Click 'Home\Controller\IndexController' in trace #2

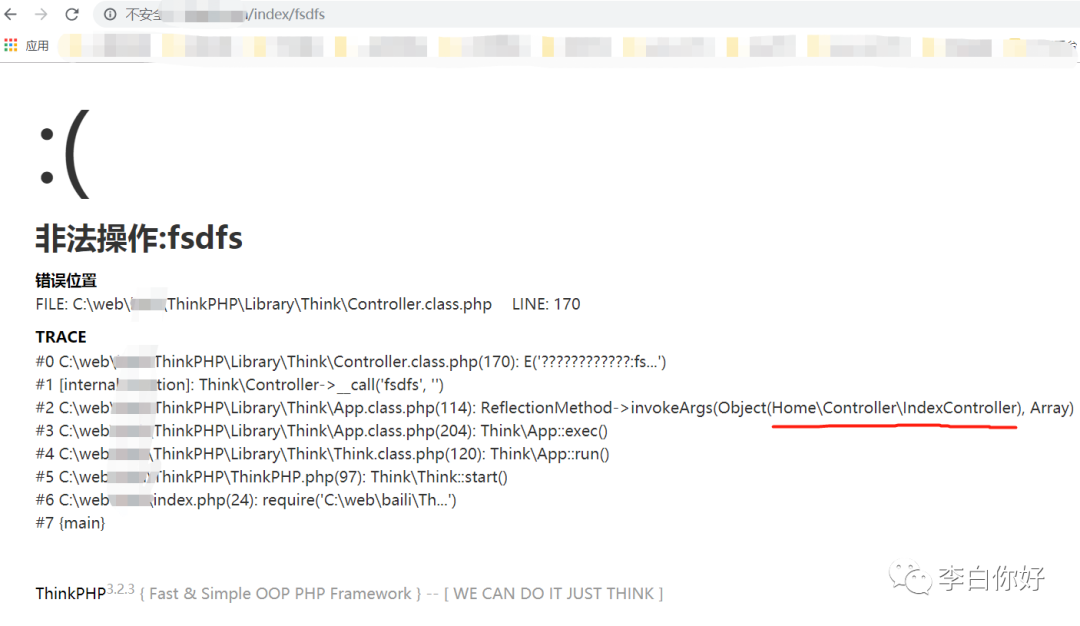point(895,408)
